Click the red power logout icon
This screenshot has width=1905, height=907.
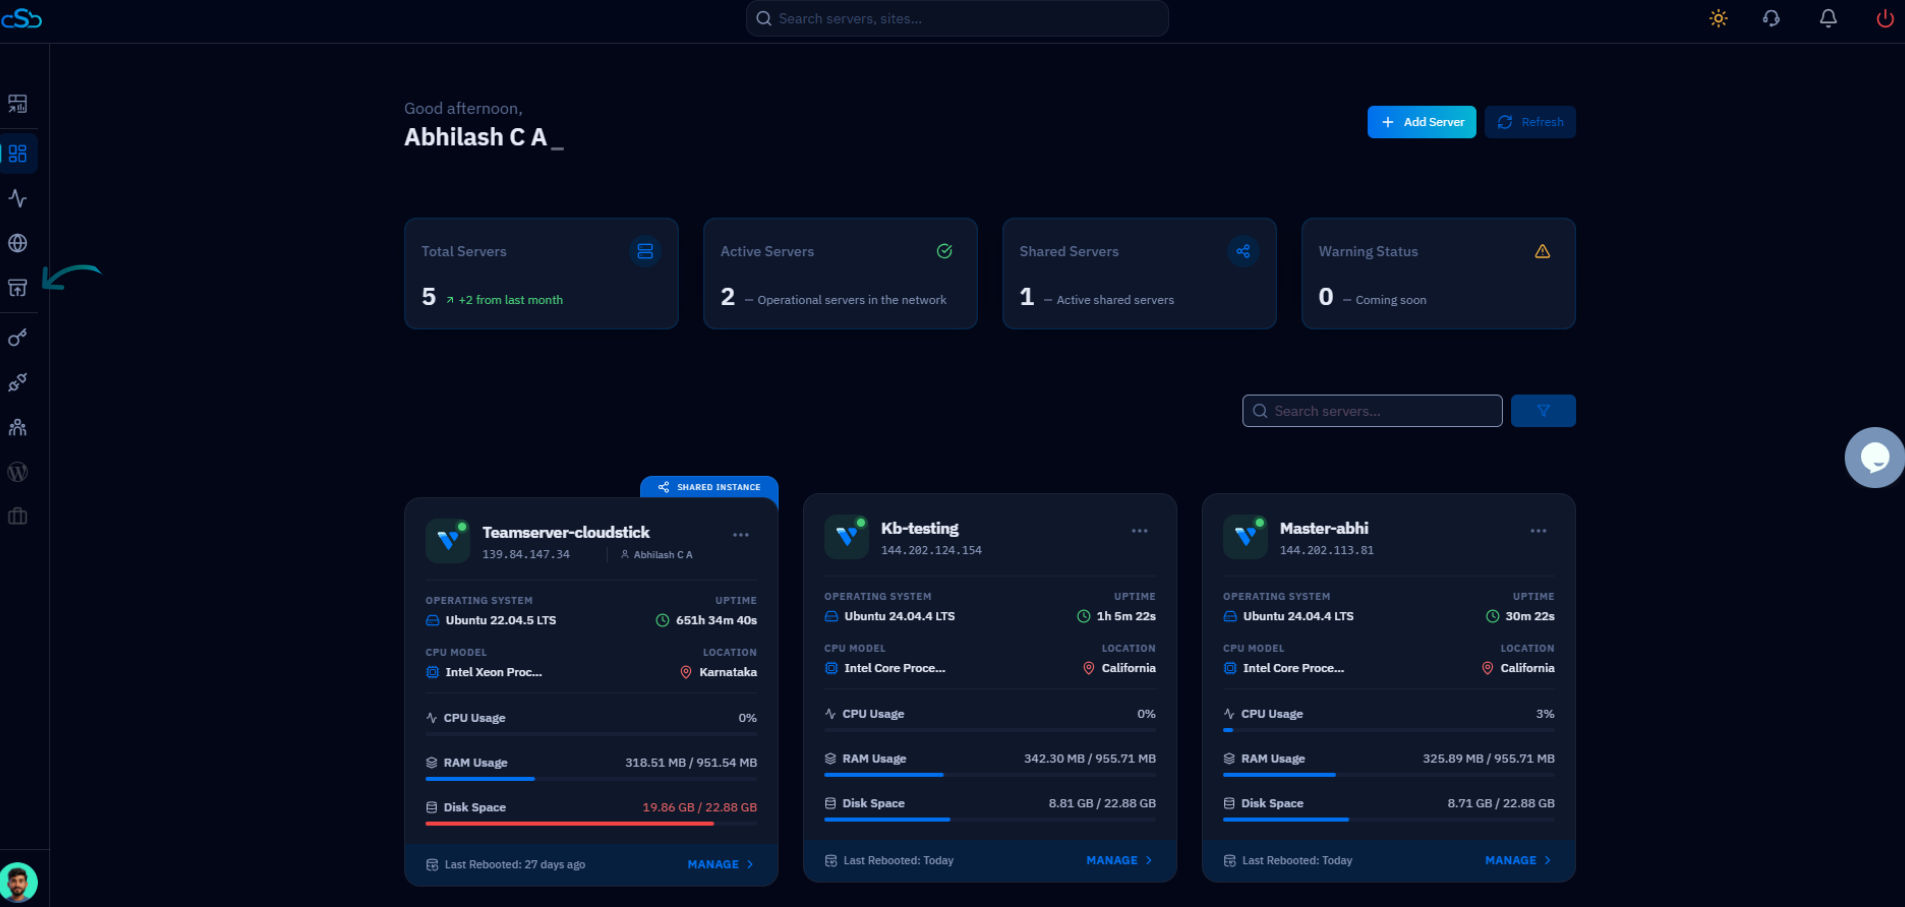(1885, 18)
